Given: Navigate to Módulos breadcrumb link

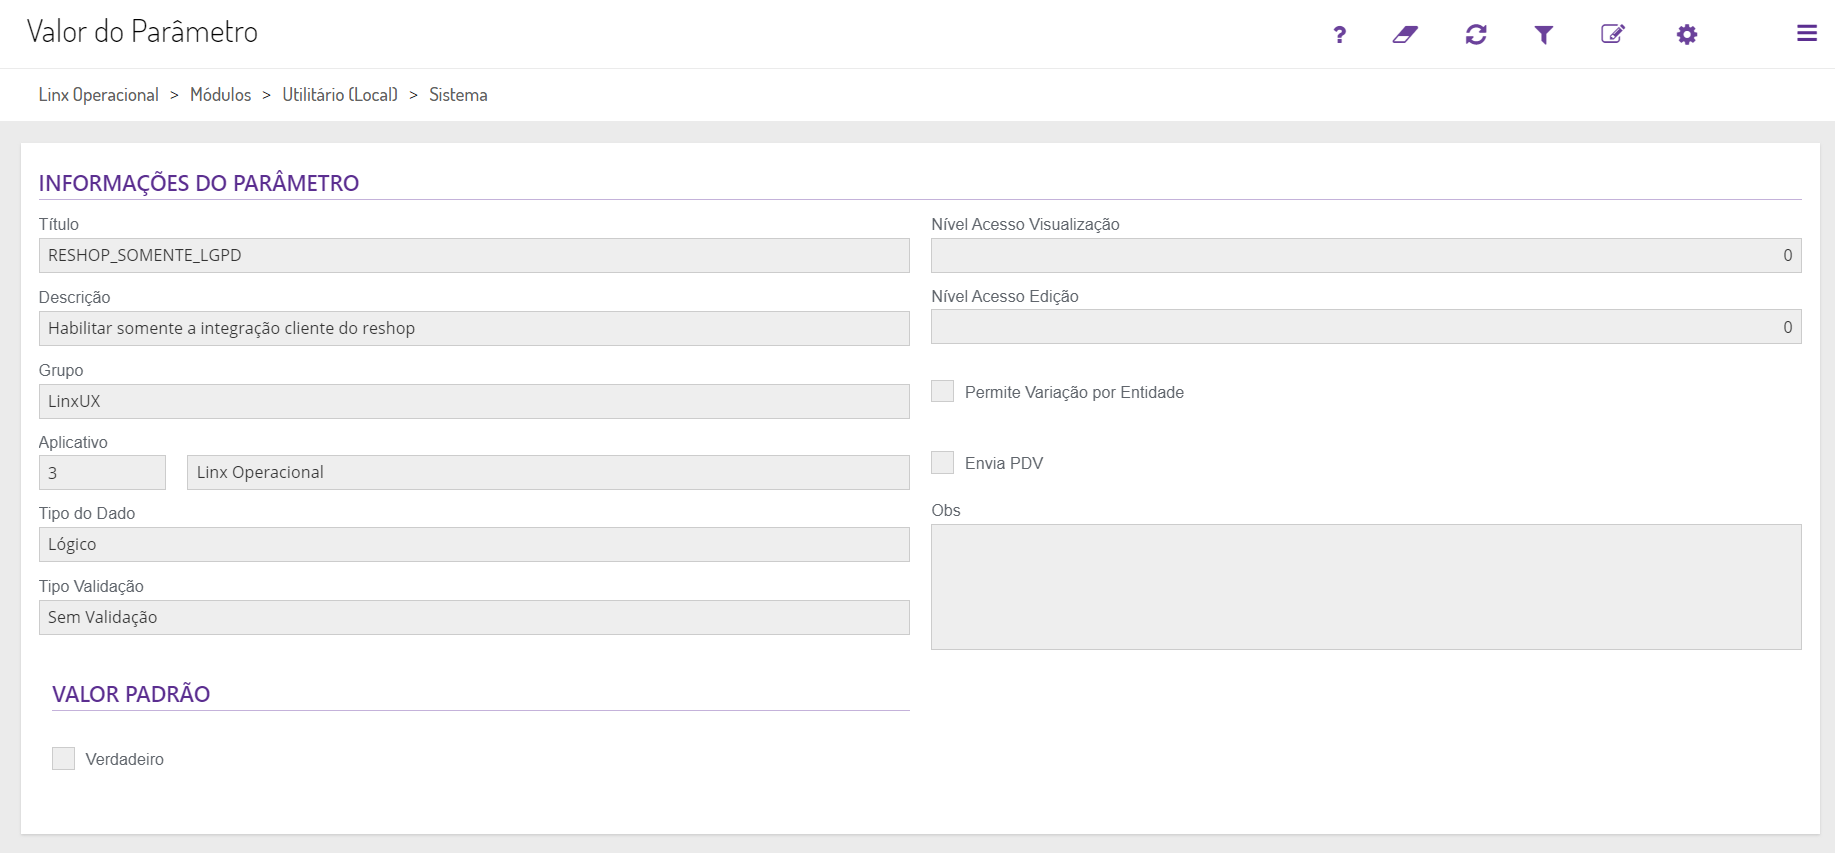Looking at the screenshot, I should [x=221, y=95].
